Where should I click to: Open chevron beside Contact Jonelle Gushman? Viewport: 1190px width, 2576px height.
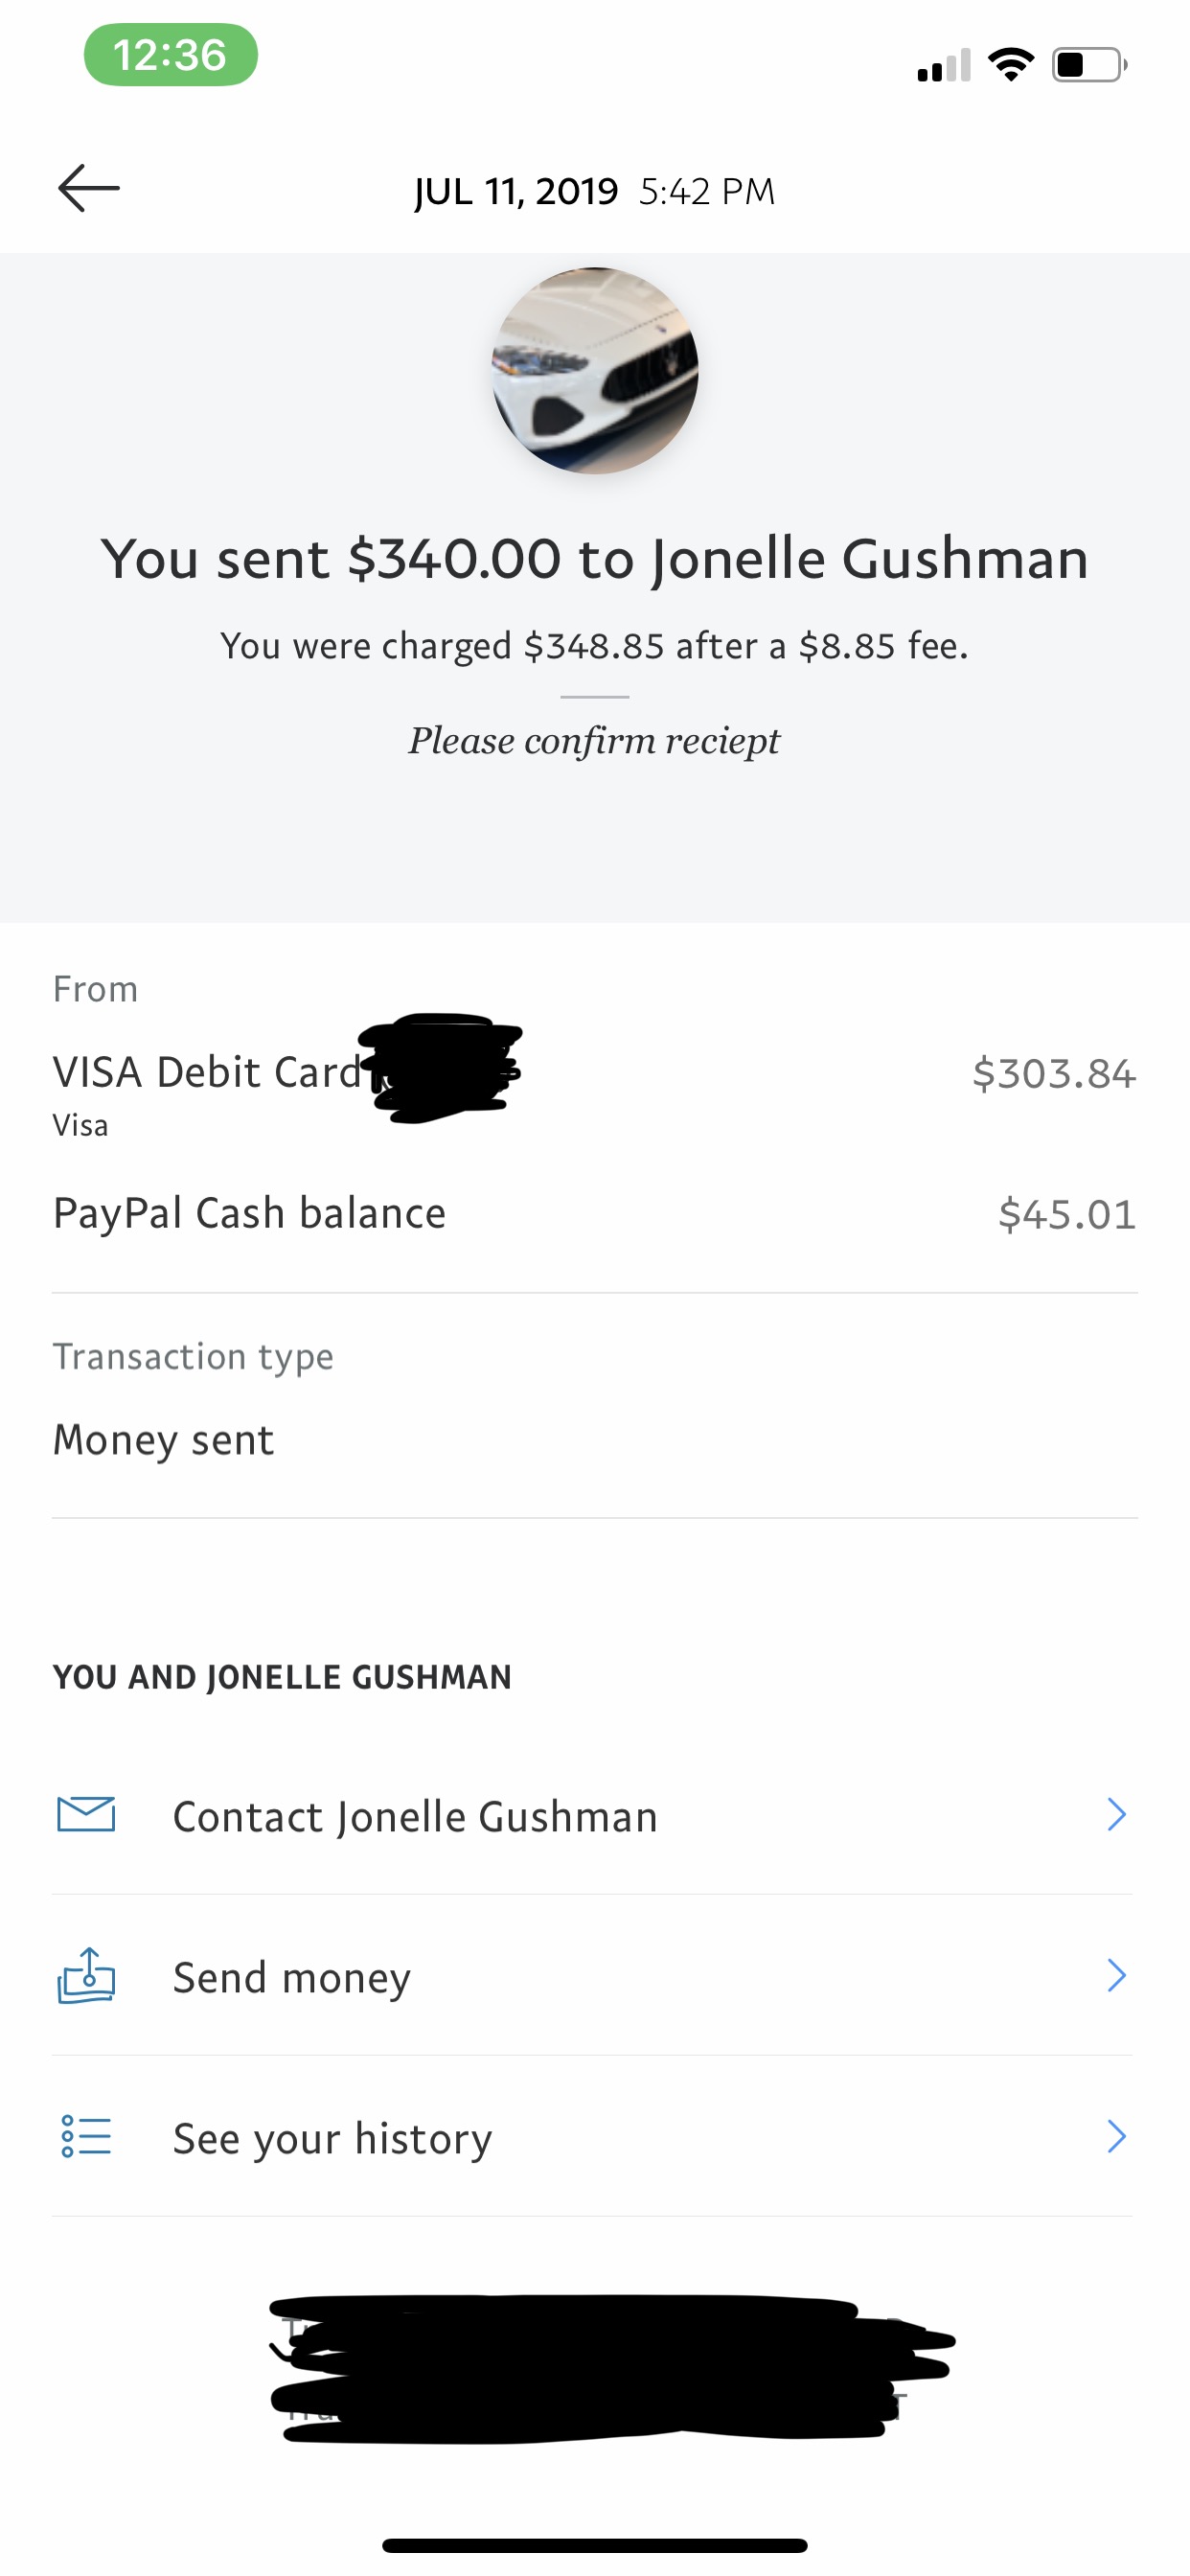(1117, 1815)
